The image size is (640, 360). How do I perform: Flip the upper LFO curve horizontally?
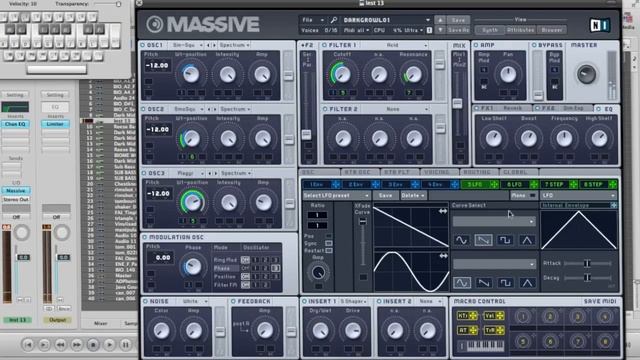click(x=443, y=211)
